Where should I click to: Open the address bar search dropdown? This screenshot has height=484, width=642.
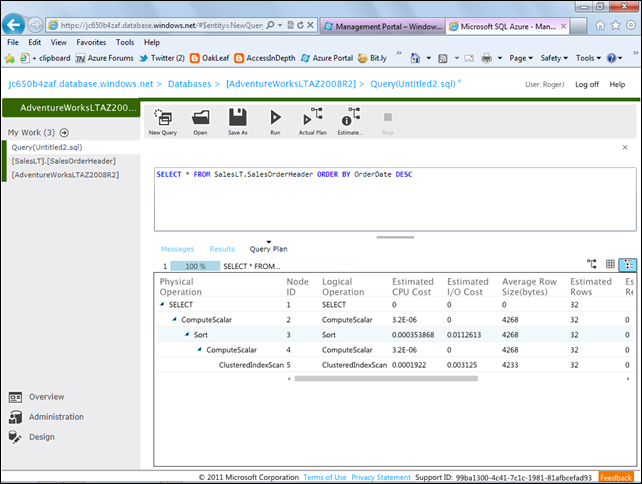(280, 25)
